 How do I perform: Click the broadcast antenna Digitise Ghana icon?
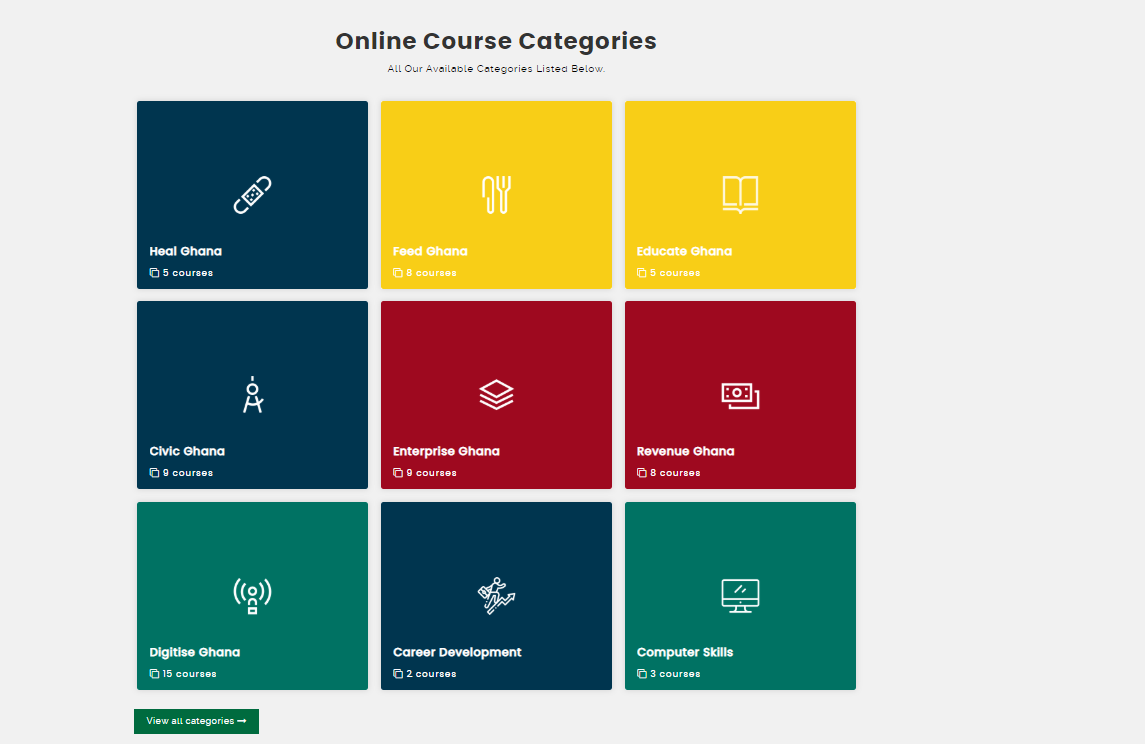tap(252, 595)
